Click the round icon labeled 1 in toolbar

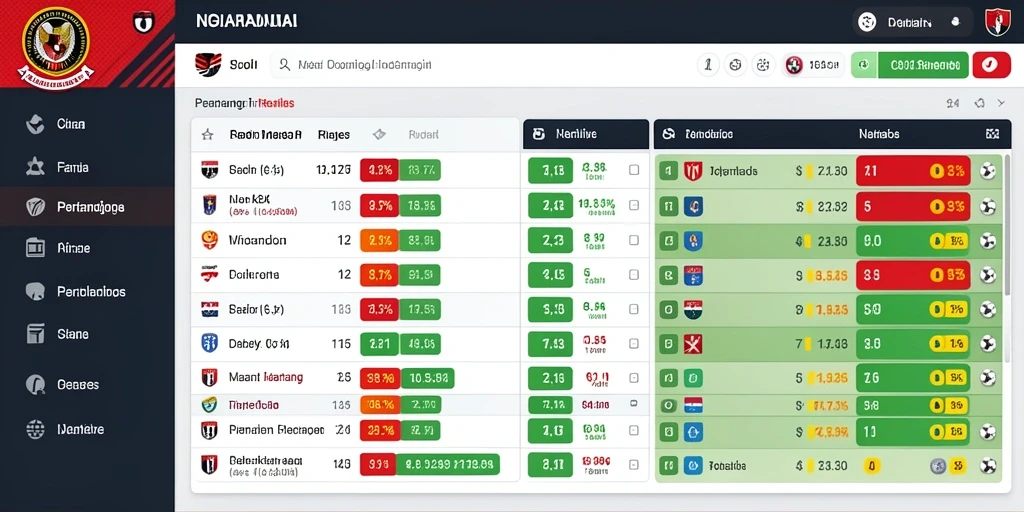pyautogui.click(x=709, y=65)
